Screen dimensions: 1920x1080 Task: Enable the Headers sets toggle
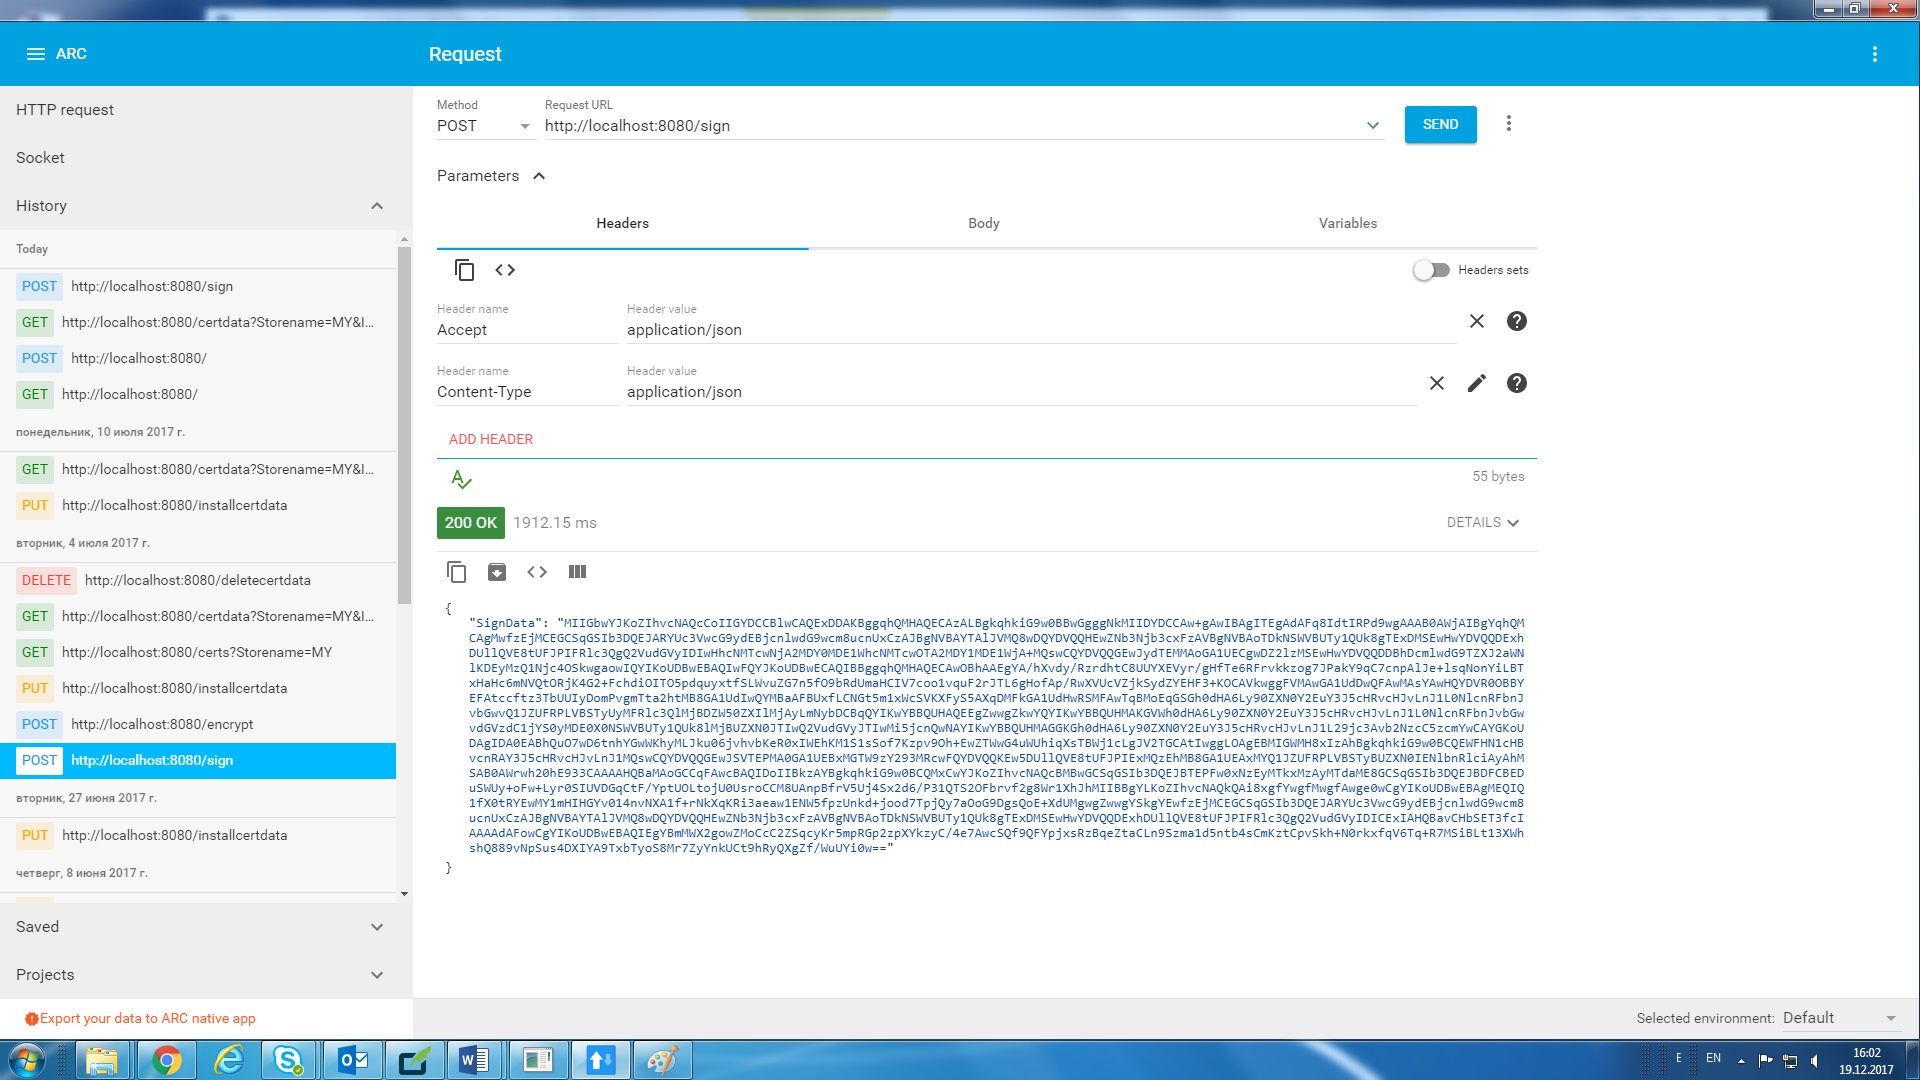click(x=1431, y=270)
